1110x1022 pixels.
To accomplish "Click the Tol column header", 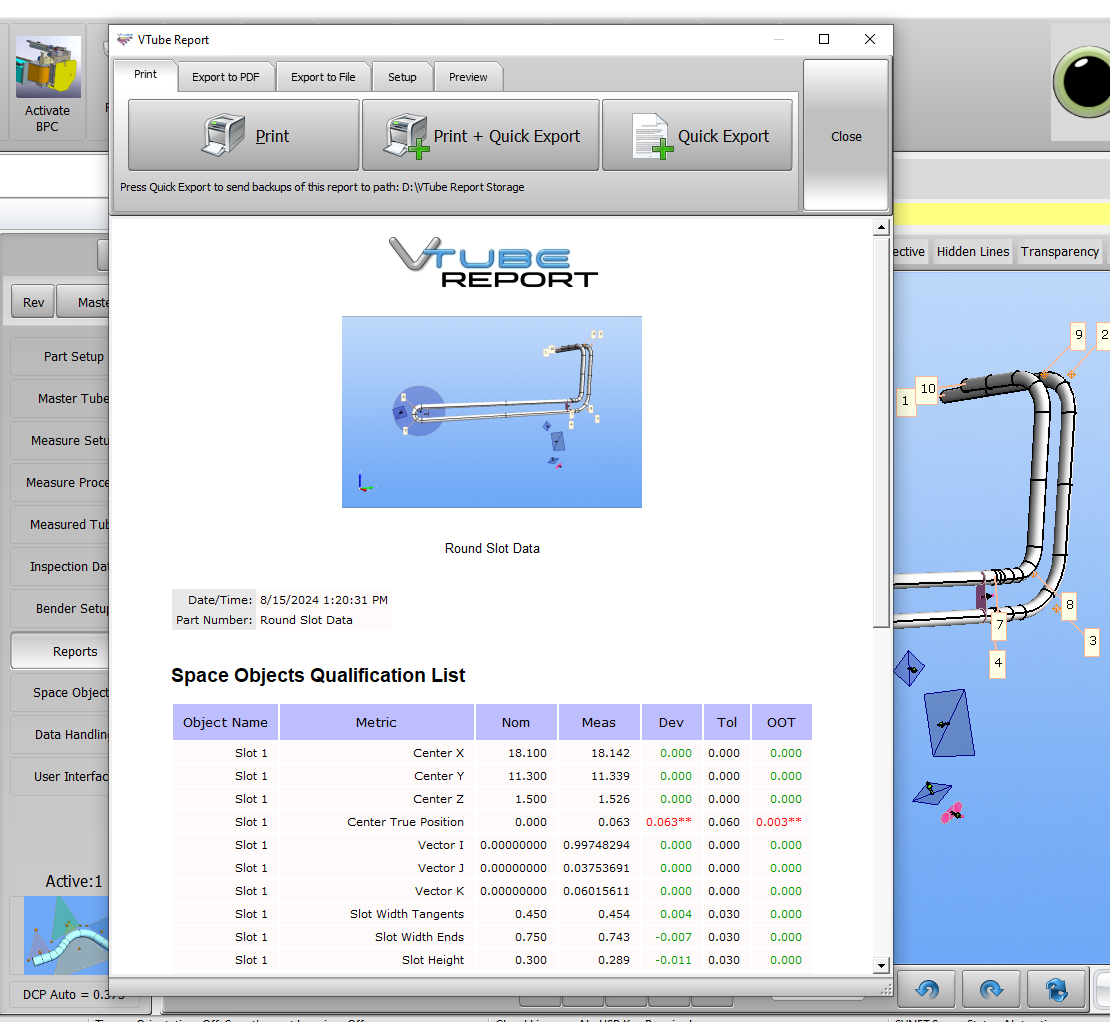I will [x=727, y=723].
